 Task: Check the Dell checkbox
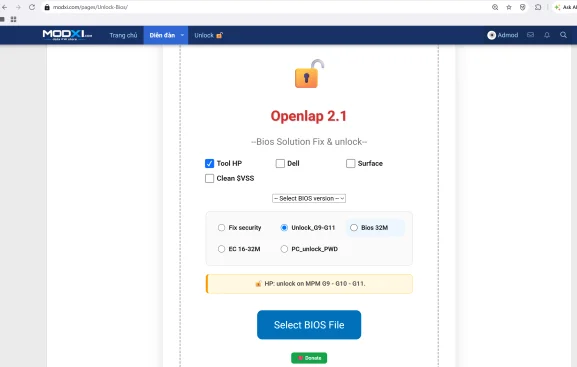tap(280, 163)
